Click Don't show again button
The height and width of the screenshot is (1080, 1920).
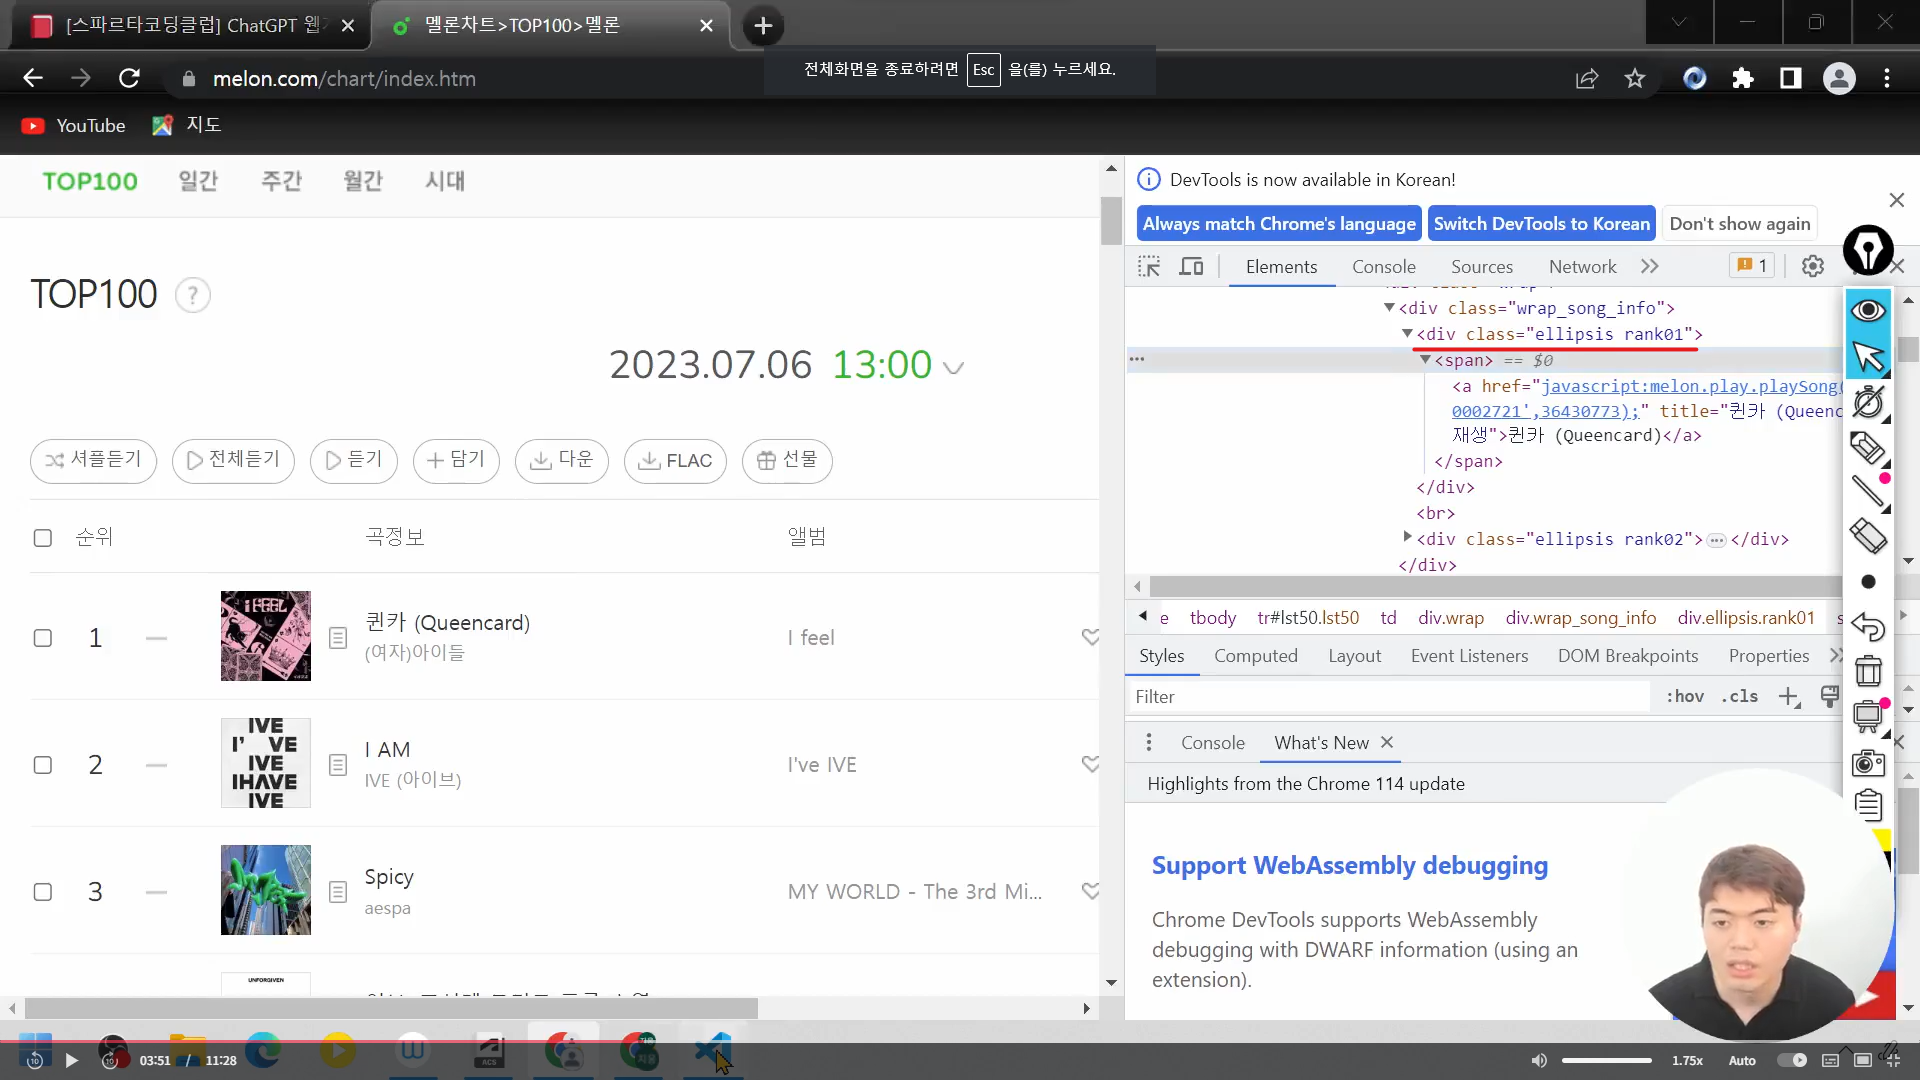1740,224
